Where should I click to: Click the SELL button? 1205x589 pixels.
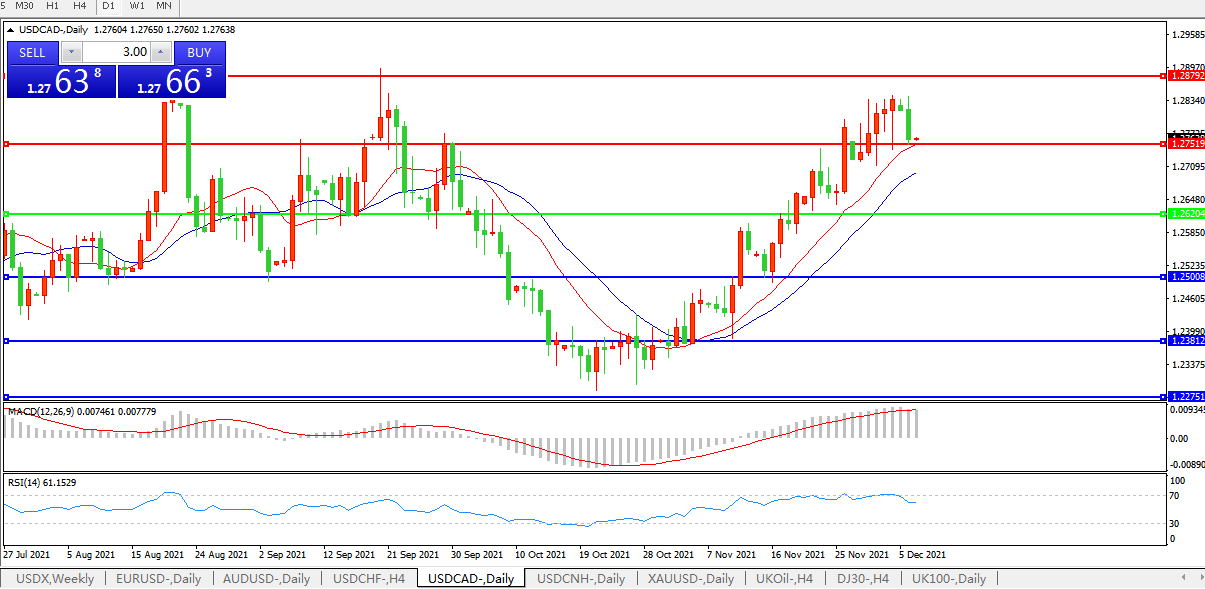32,52
